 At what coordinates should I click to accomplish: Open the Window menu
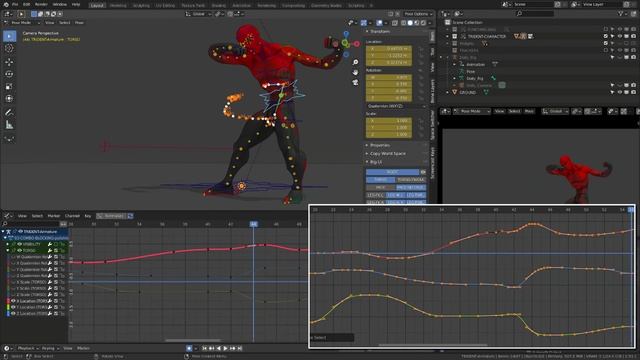coord(60,4)
